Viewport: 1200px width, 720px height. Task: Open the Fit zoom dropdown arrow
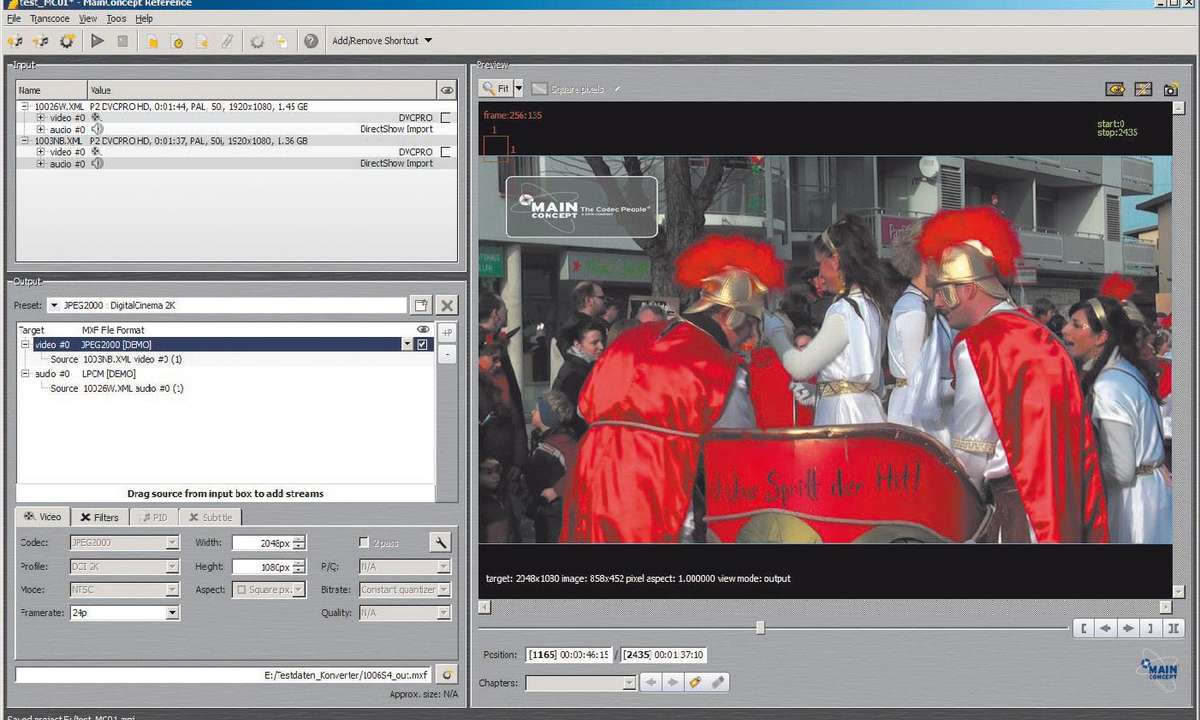coord(518,89)
